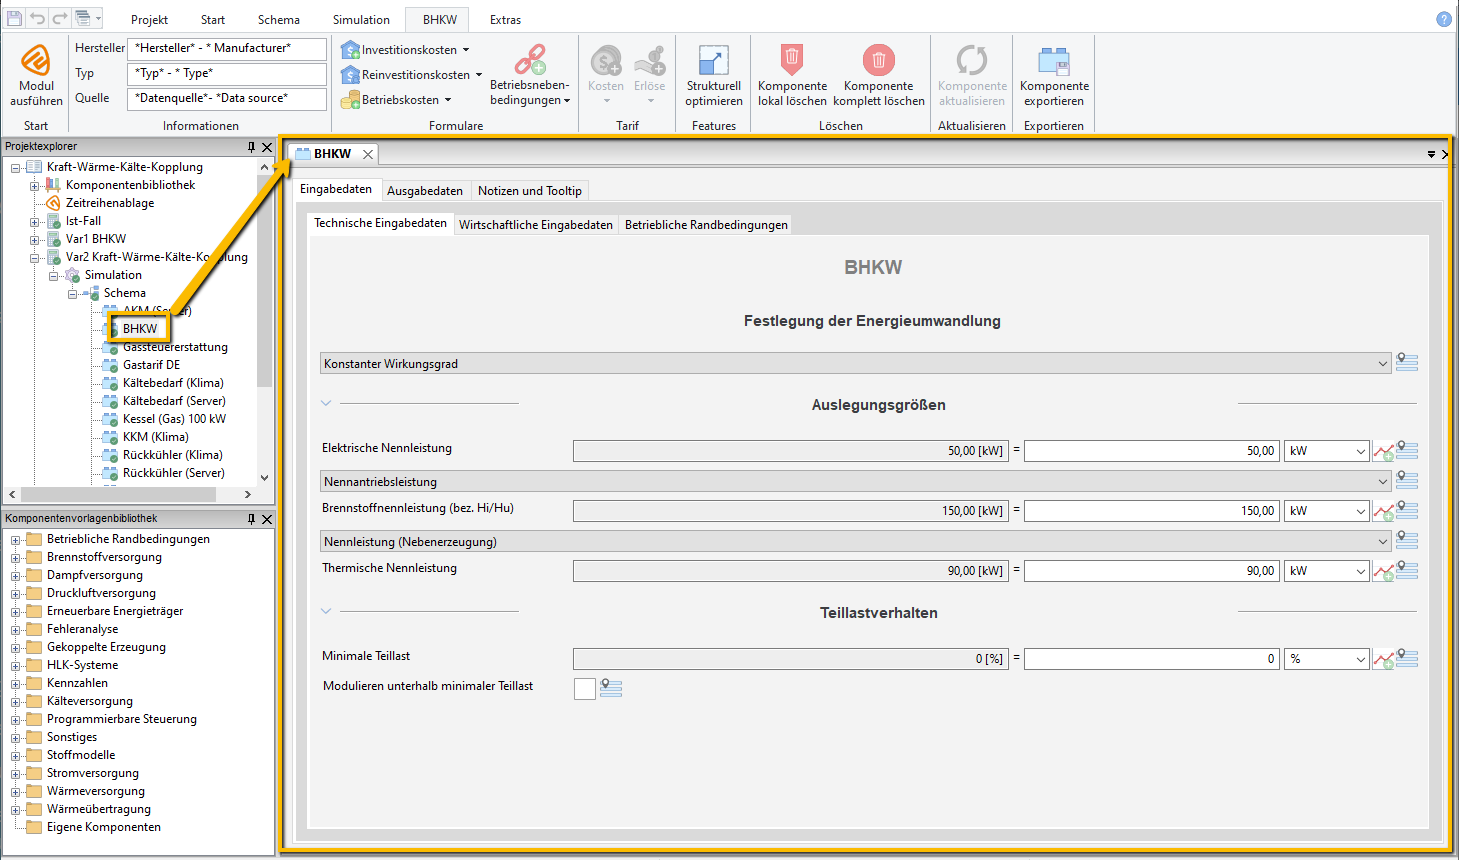Expand the Kälteversorgung library folder
Viewport: 1459px width, 860px height.
point(15,702)
